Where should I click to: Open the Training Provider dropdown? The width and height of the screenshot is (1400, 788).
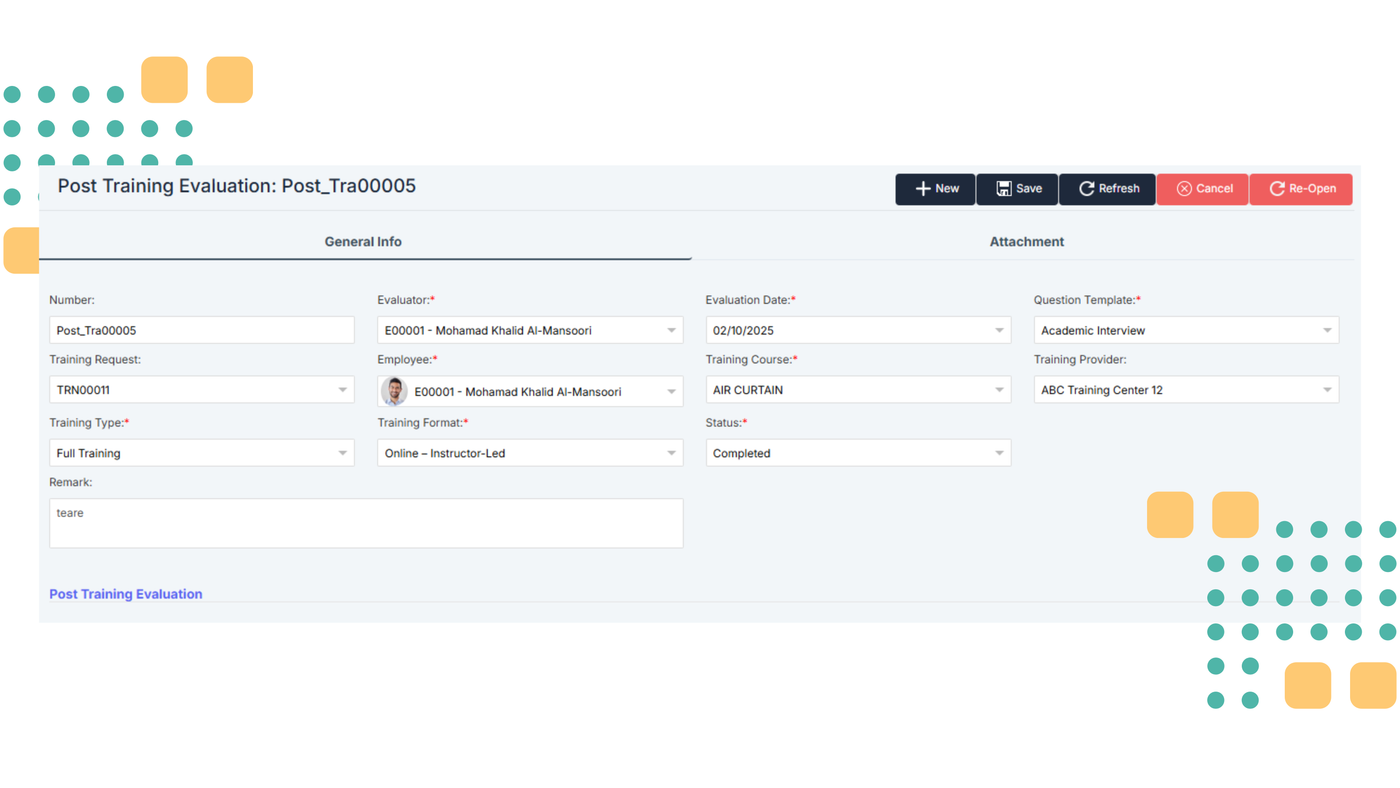pyautogui.click(x=1327, y=390)
